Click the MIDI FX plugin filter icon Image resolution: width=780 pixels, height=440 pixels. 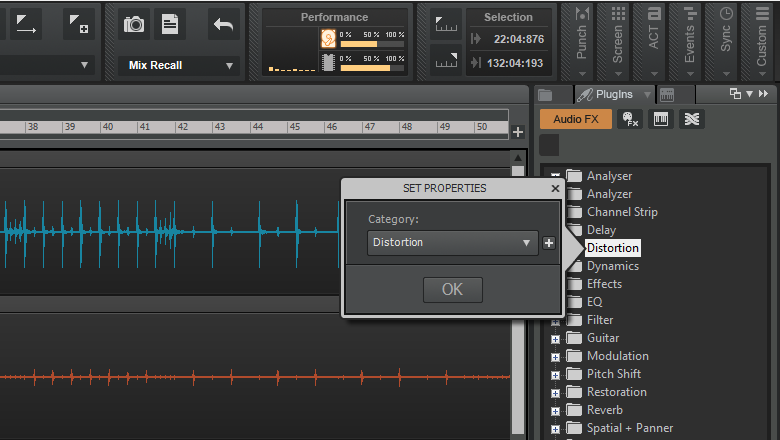tap(630, 119)
